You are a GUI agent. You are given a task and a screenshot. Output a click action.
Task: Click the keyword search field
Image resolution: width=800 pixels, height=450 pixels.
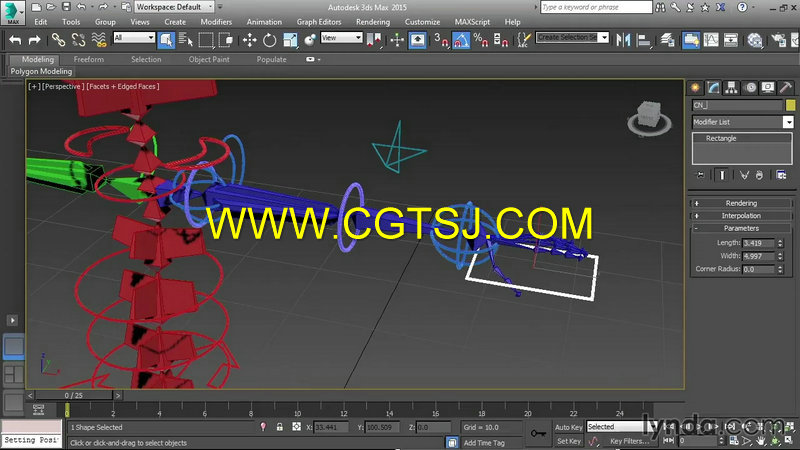coord(596,7)
